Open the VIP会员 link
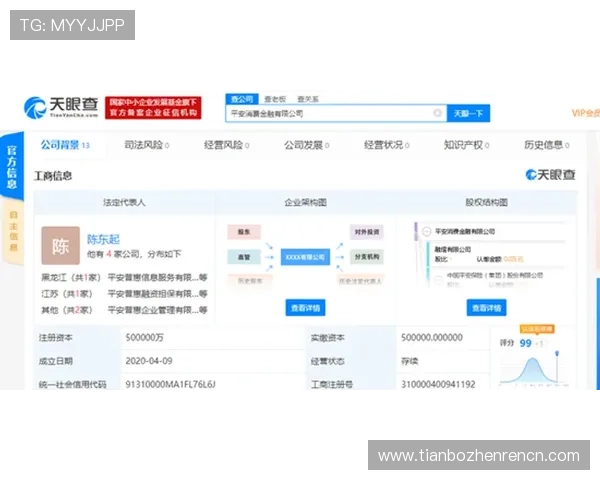Screen dimensions: 600x480 pos(585,113)
